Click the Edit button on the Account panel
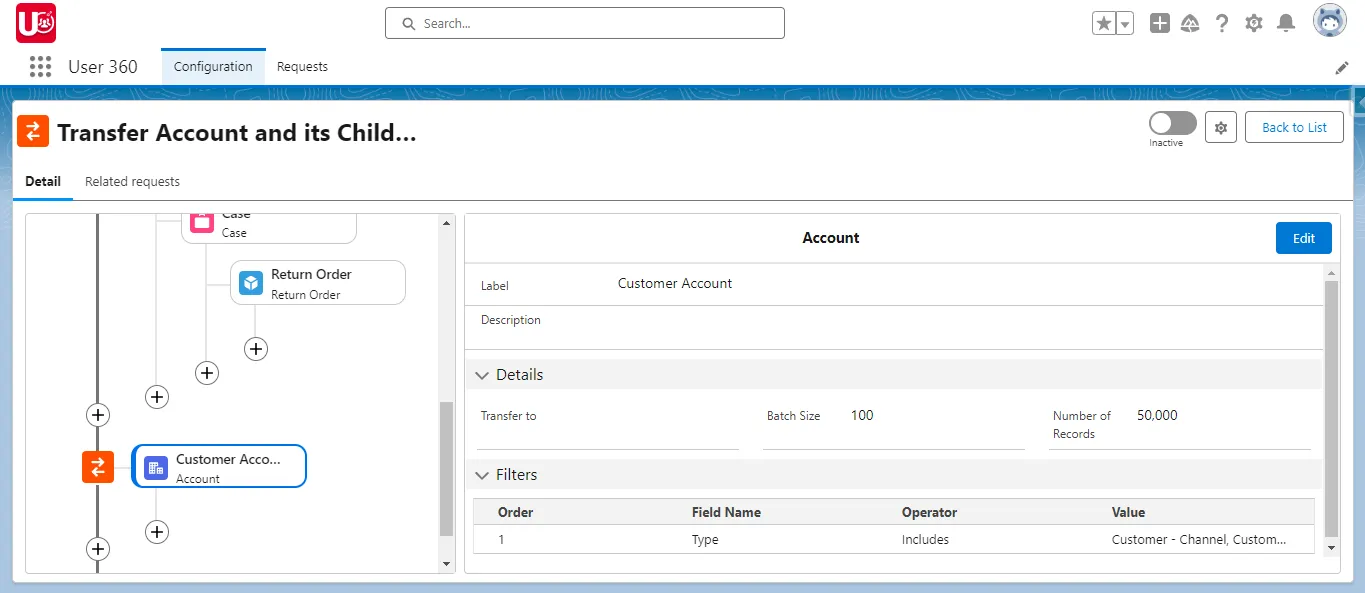Screen dimensions: 1365x593 (x=1303, y=238)
